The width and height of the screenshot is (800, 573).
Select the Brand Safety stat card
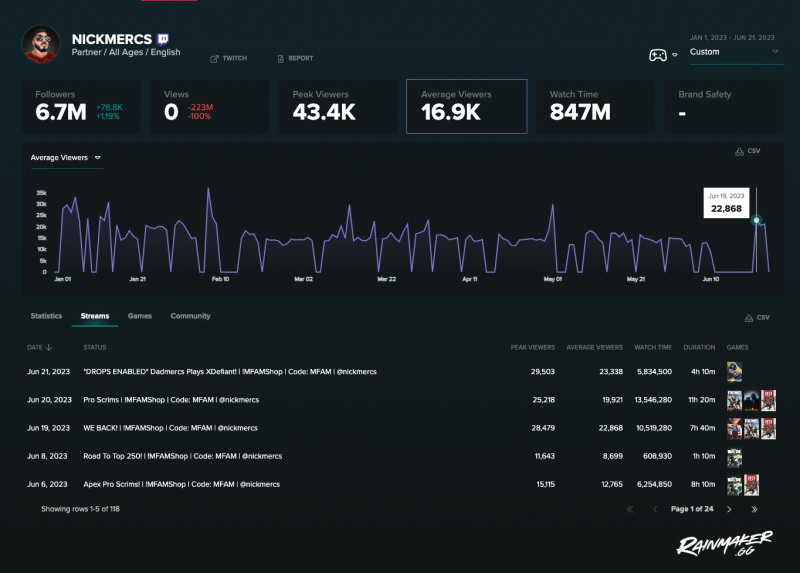click(x=723, y=106)
